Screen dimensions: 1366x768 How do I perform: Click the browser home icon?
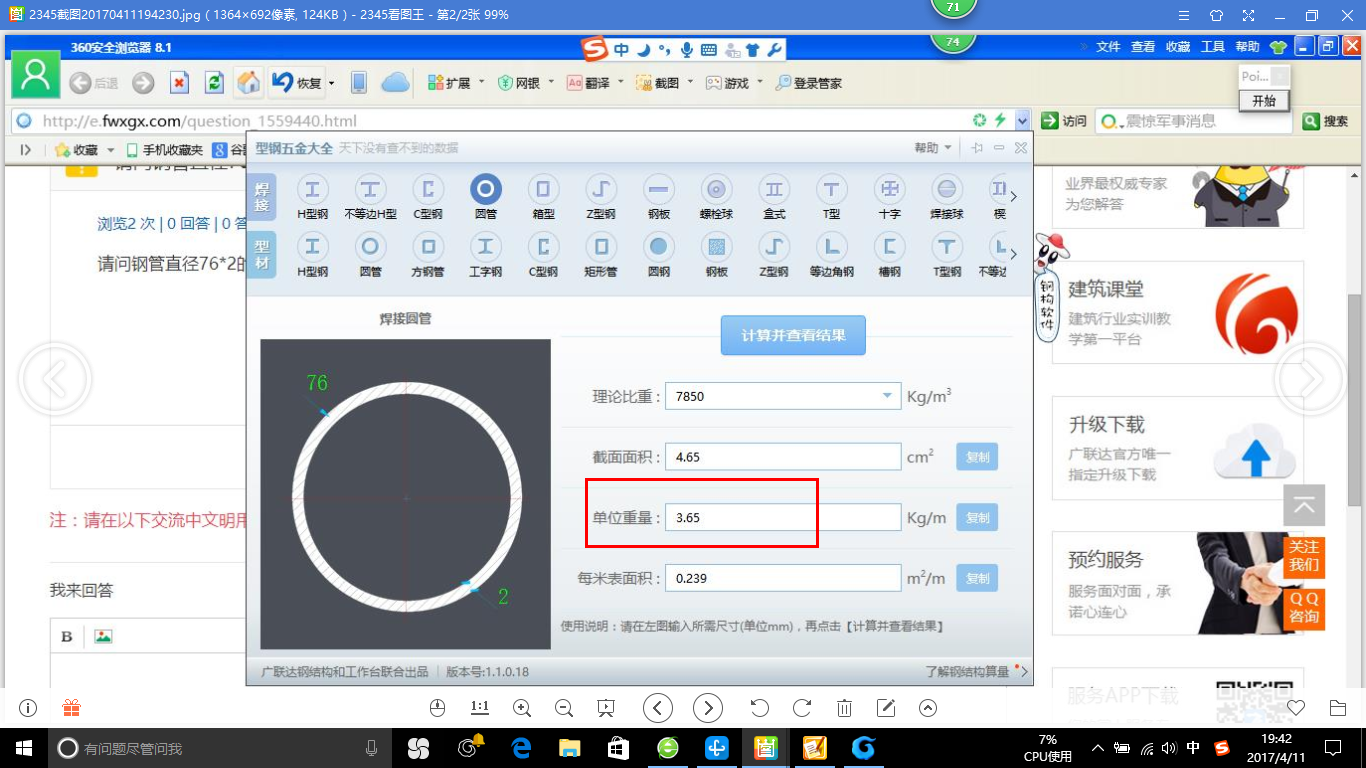pos(248,83)
